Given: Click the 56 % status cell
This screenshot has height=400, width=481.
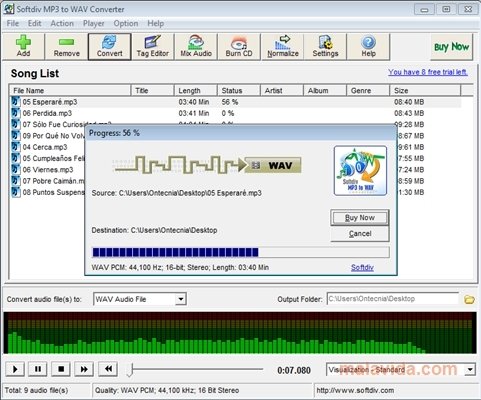Looking at the screenshot, I should [230, 102].
